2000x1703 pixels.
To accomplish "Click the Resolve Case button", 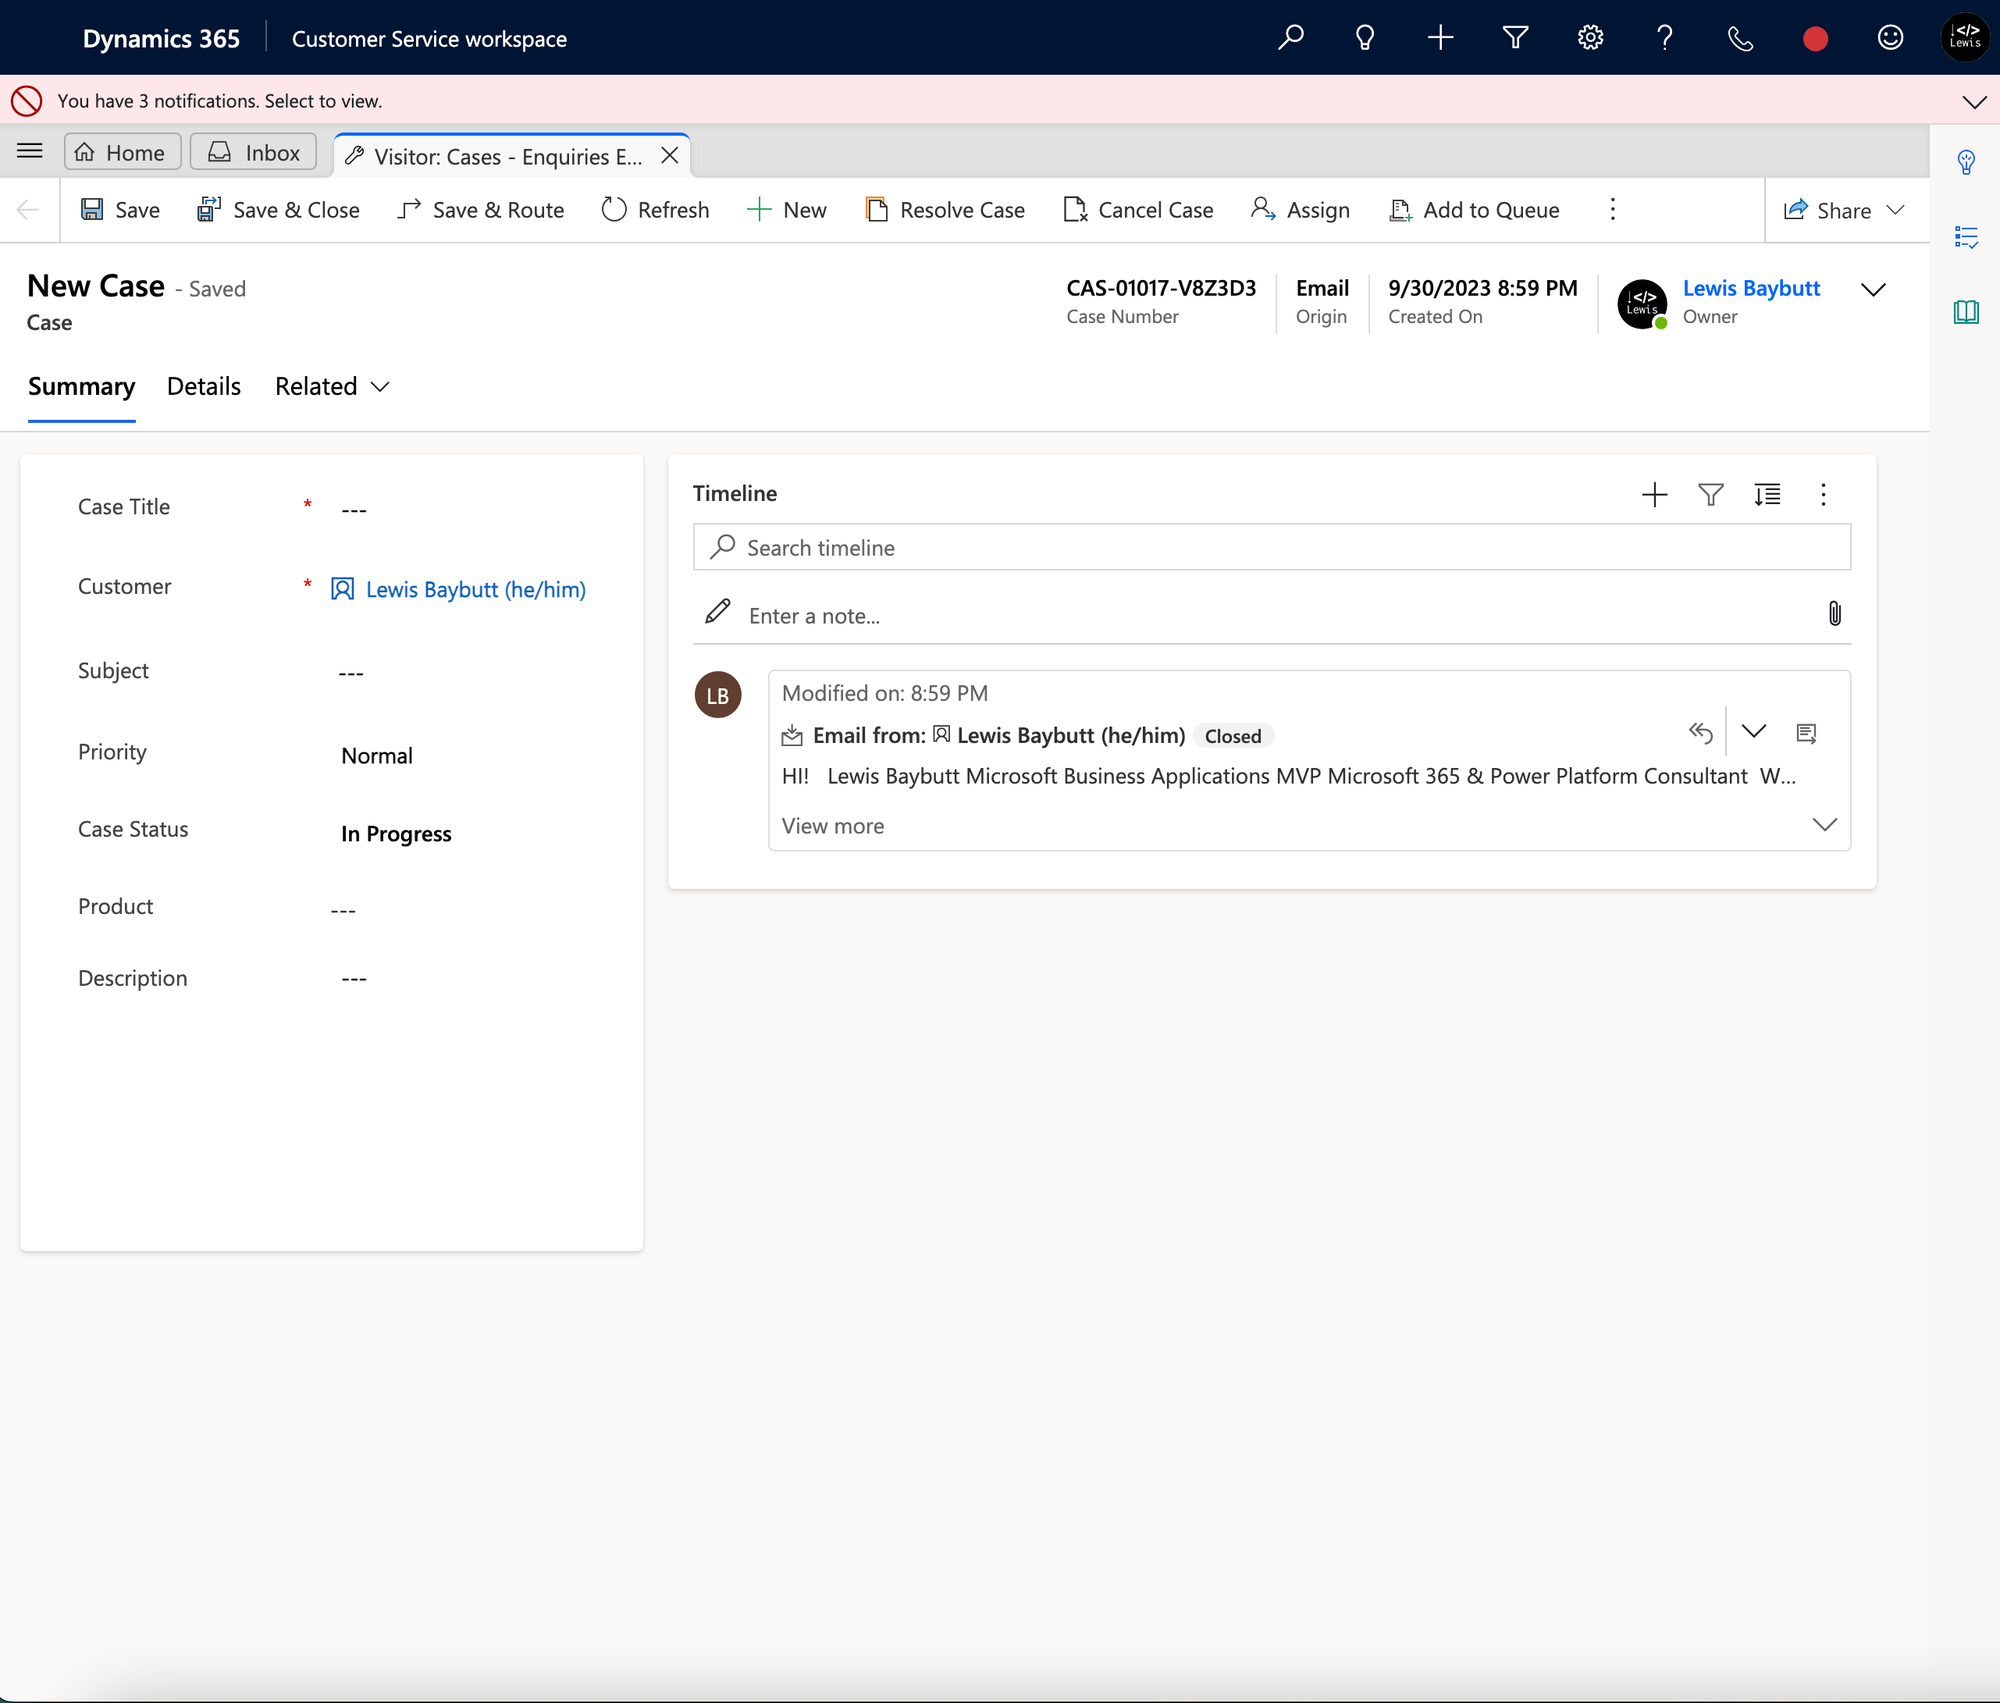I will (945, 210).
